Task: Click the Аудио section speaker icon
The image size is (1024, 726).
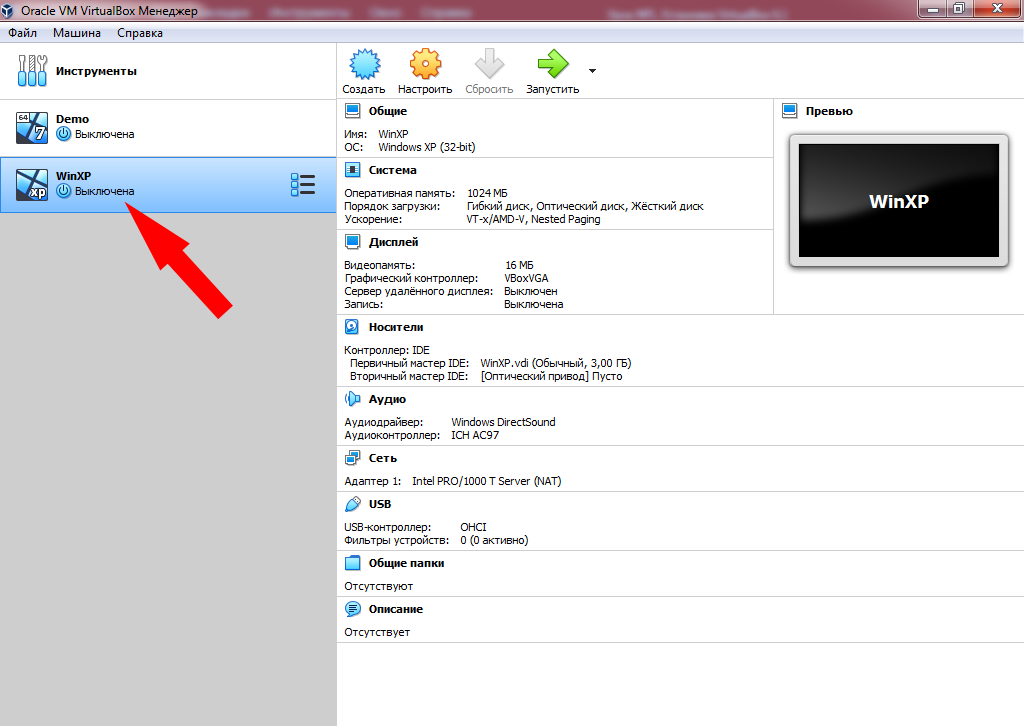Action: pos(353,398)
